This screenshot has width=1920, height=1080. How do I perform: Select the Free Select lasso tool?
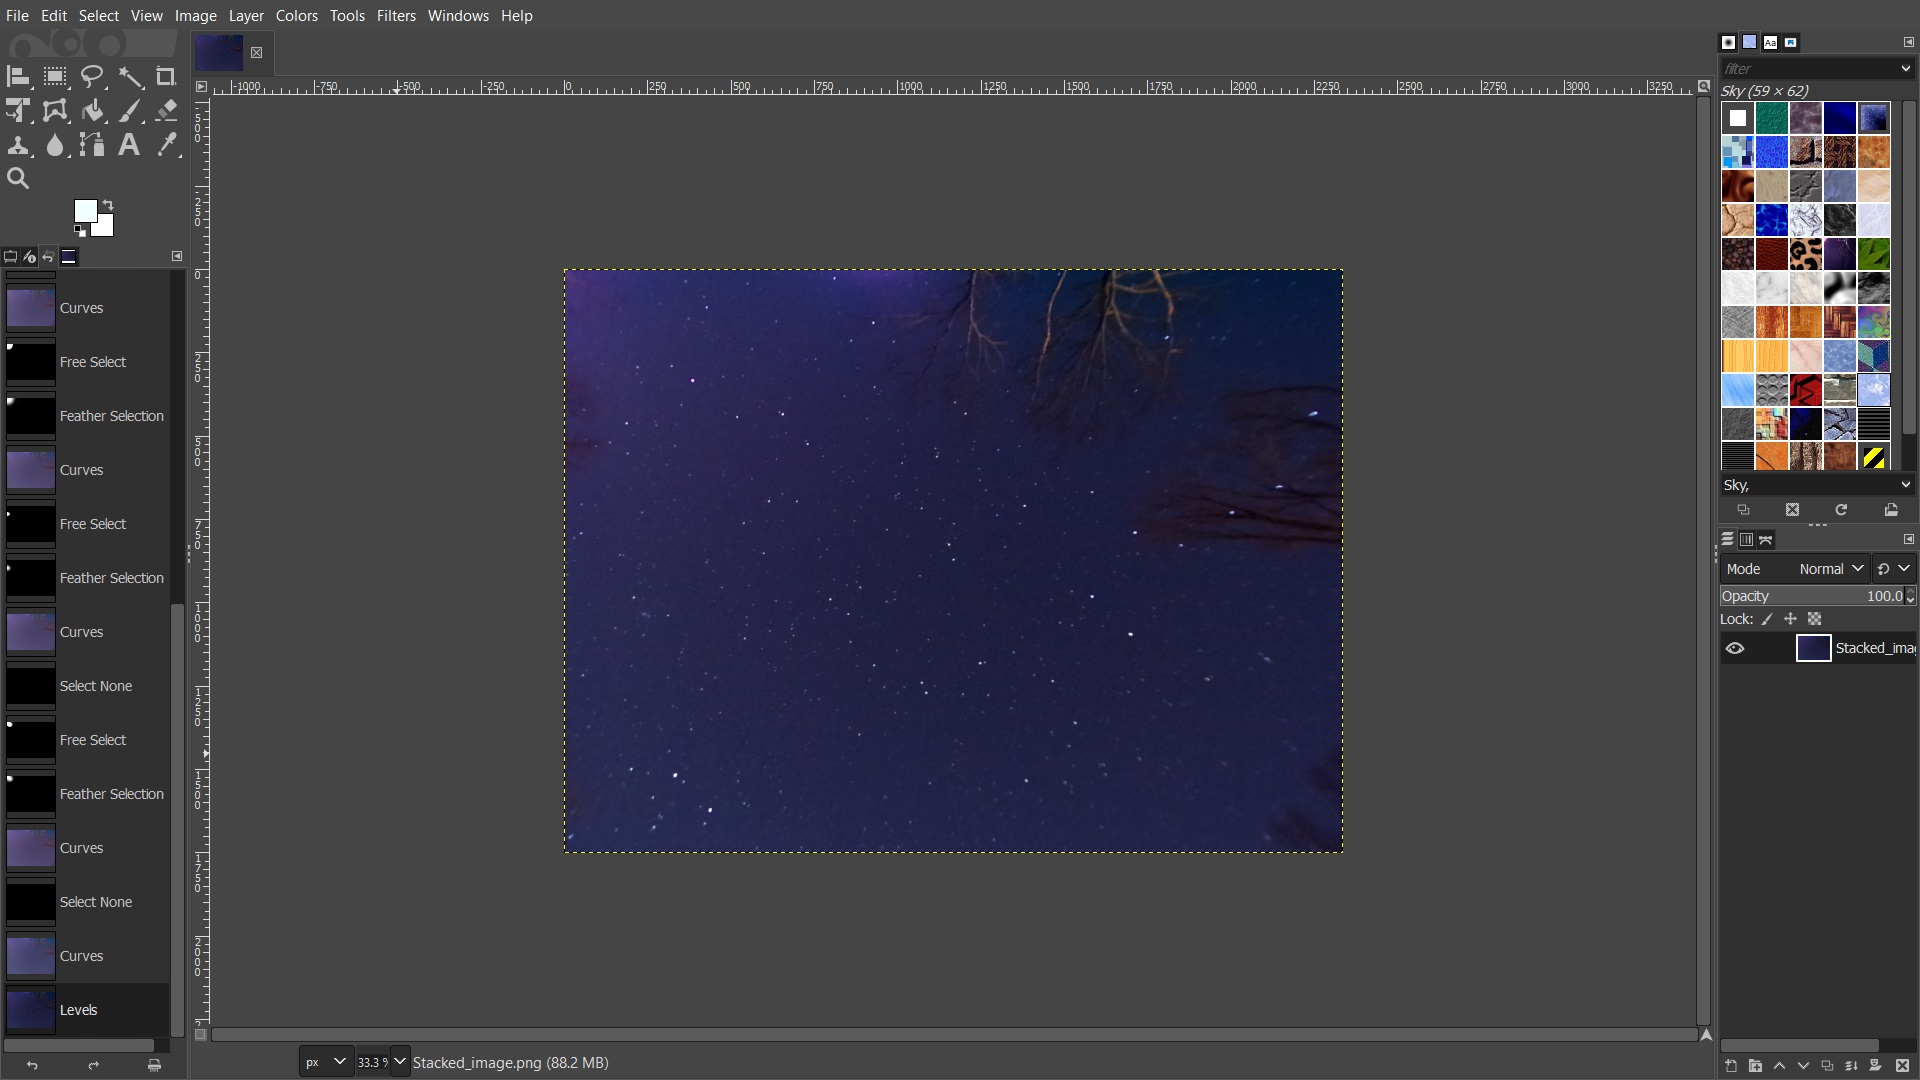92,77
